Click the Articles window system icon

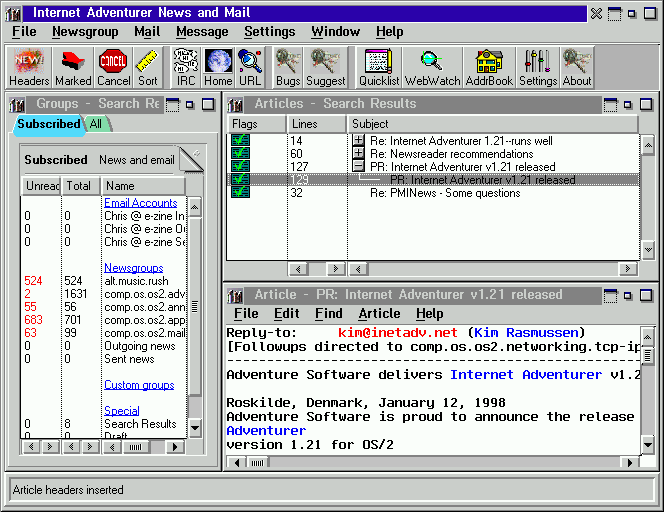(235, 105)
